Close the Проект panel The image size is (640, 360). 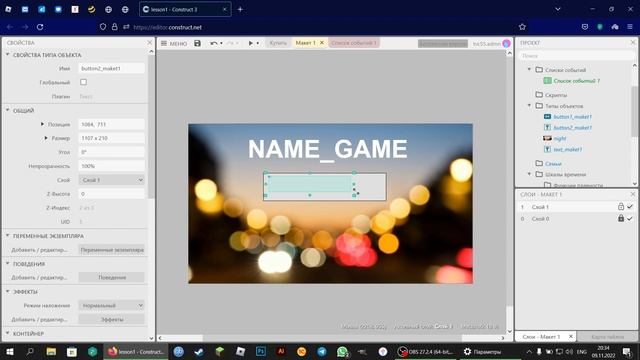click(x=633, y=42)
